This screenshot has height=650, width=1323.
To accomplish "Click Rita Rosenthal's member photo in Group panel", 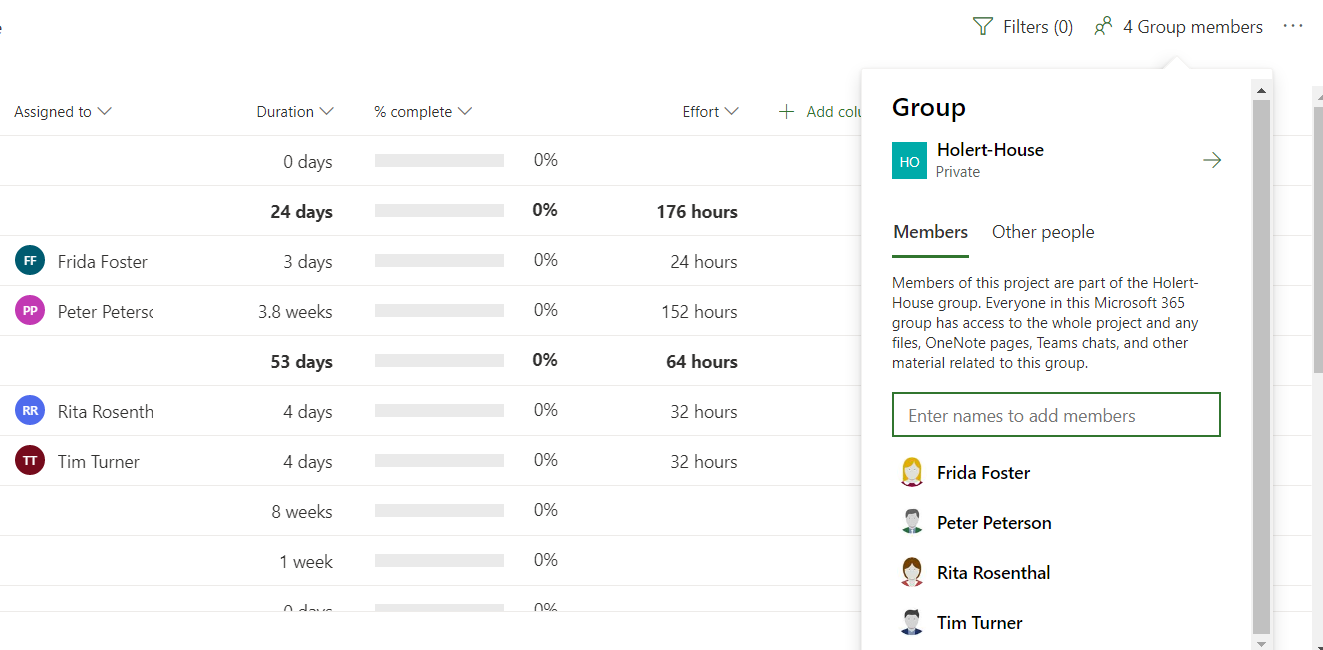I will tap(911, 572).
